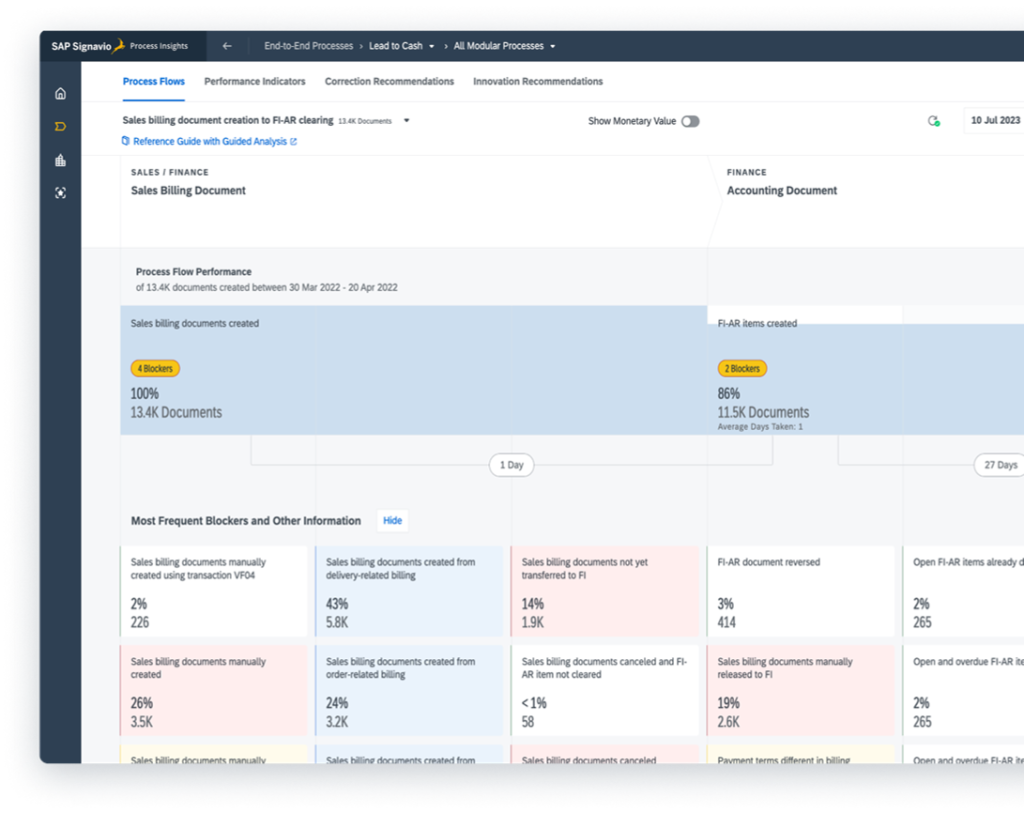The height and width of the screenshot is (813, 1024).
Task: Select the yellow Process Insights sidebar icon
Action: (60, 126)
